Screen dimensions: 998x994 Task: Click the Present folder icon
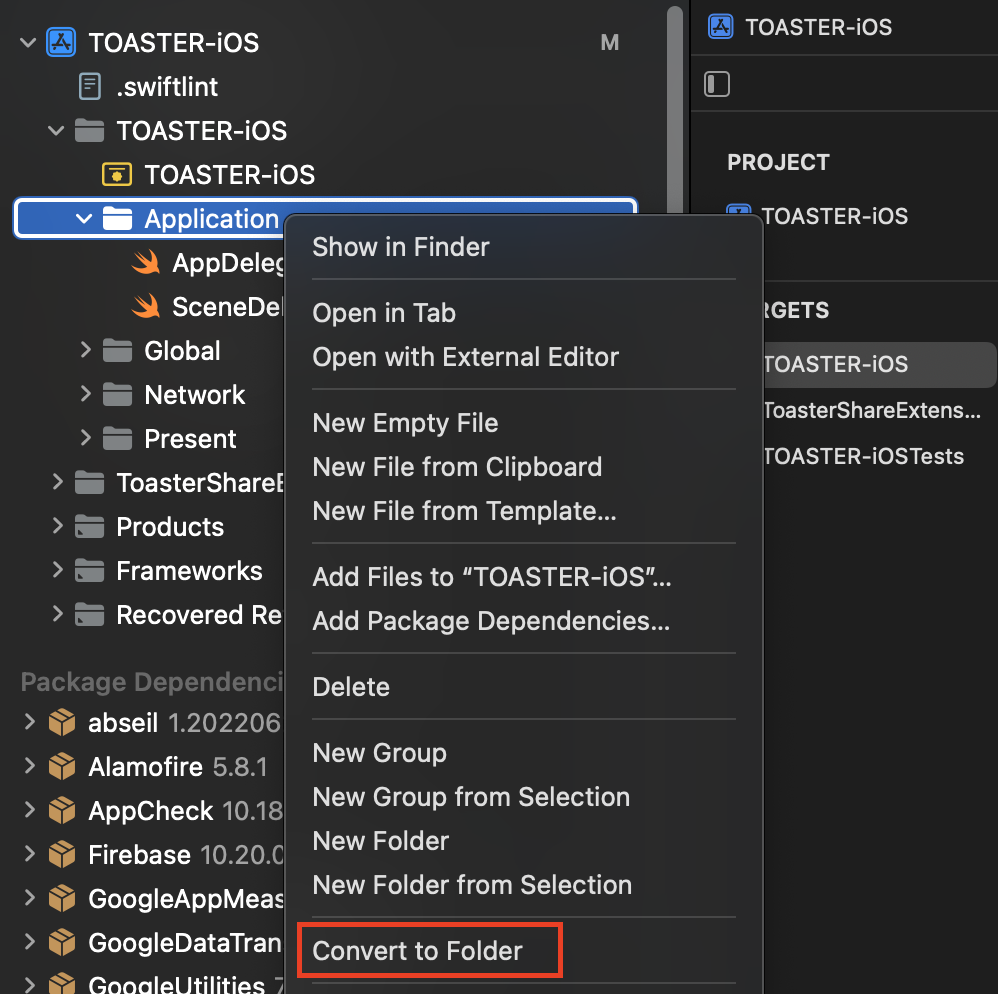(117, 438)
